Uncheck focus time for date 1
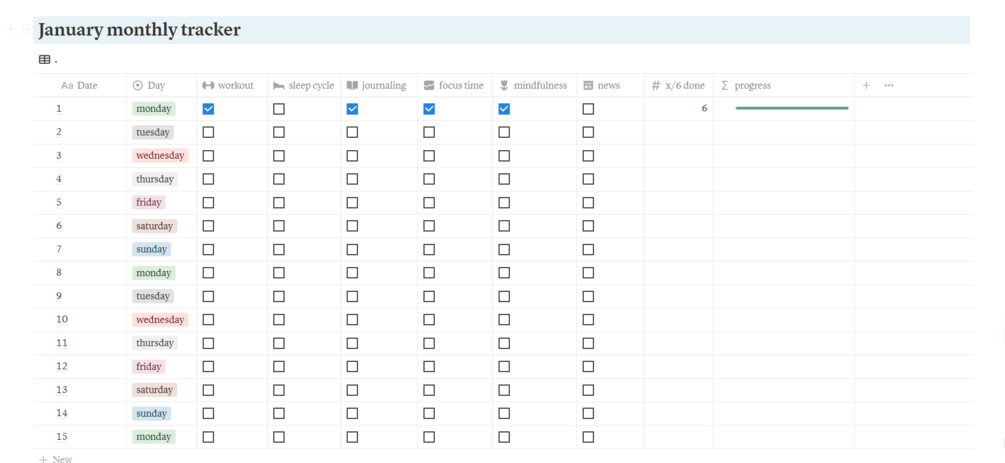1005x463 pixels. [429, 109]
